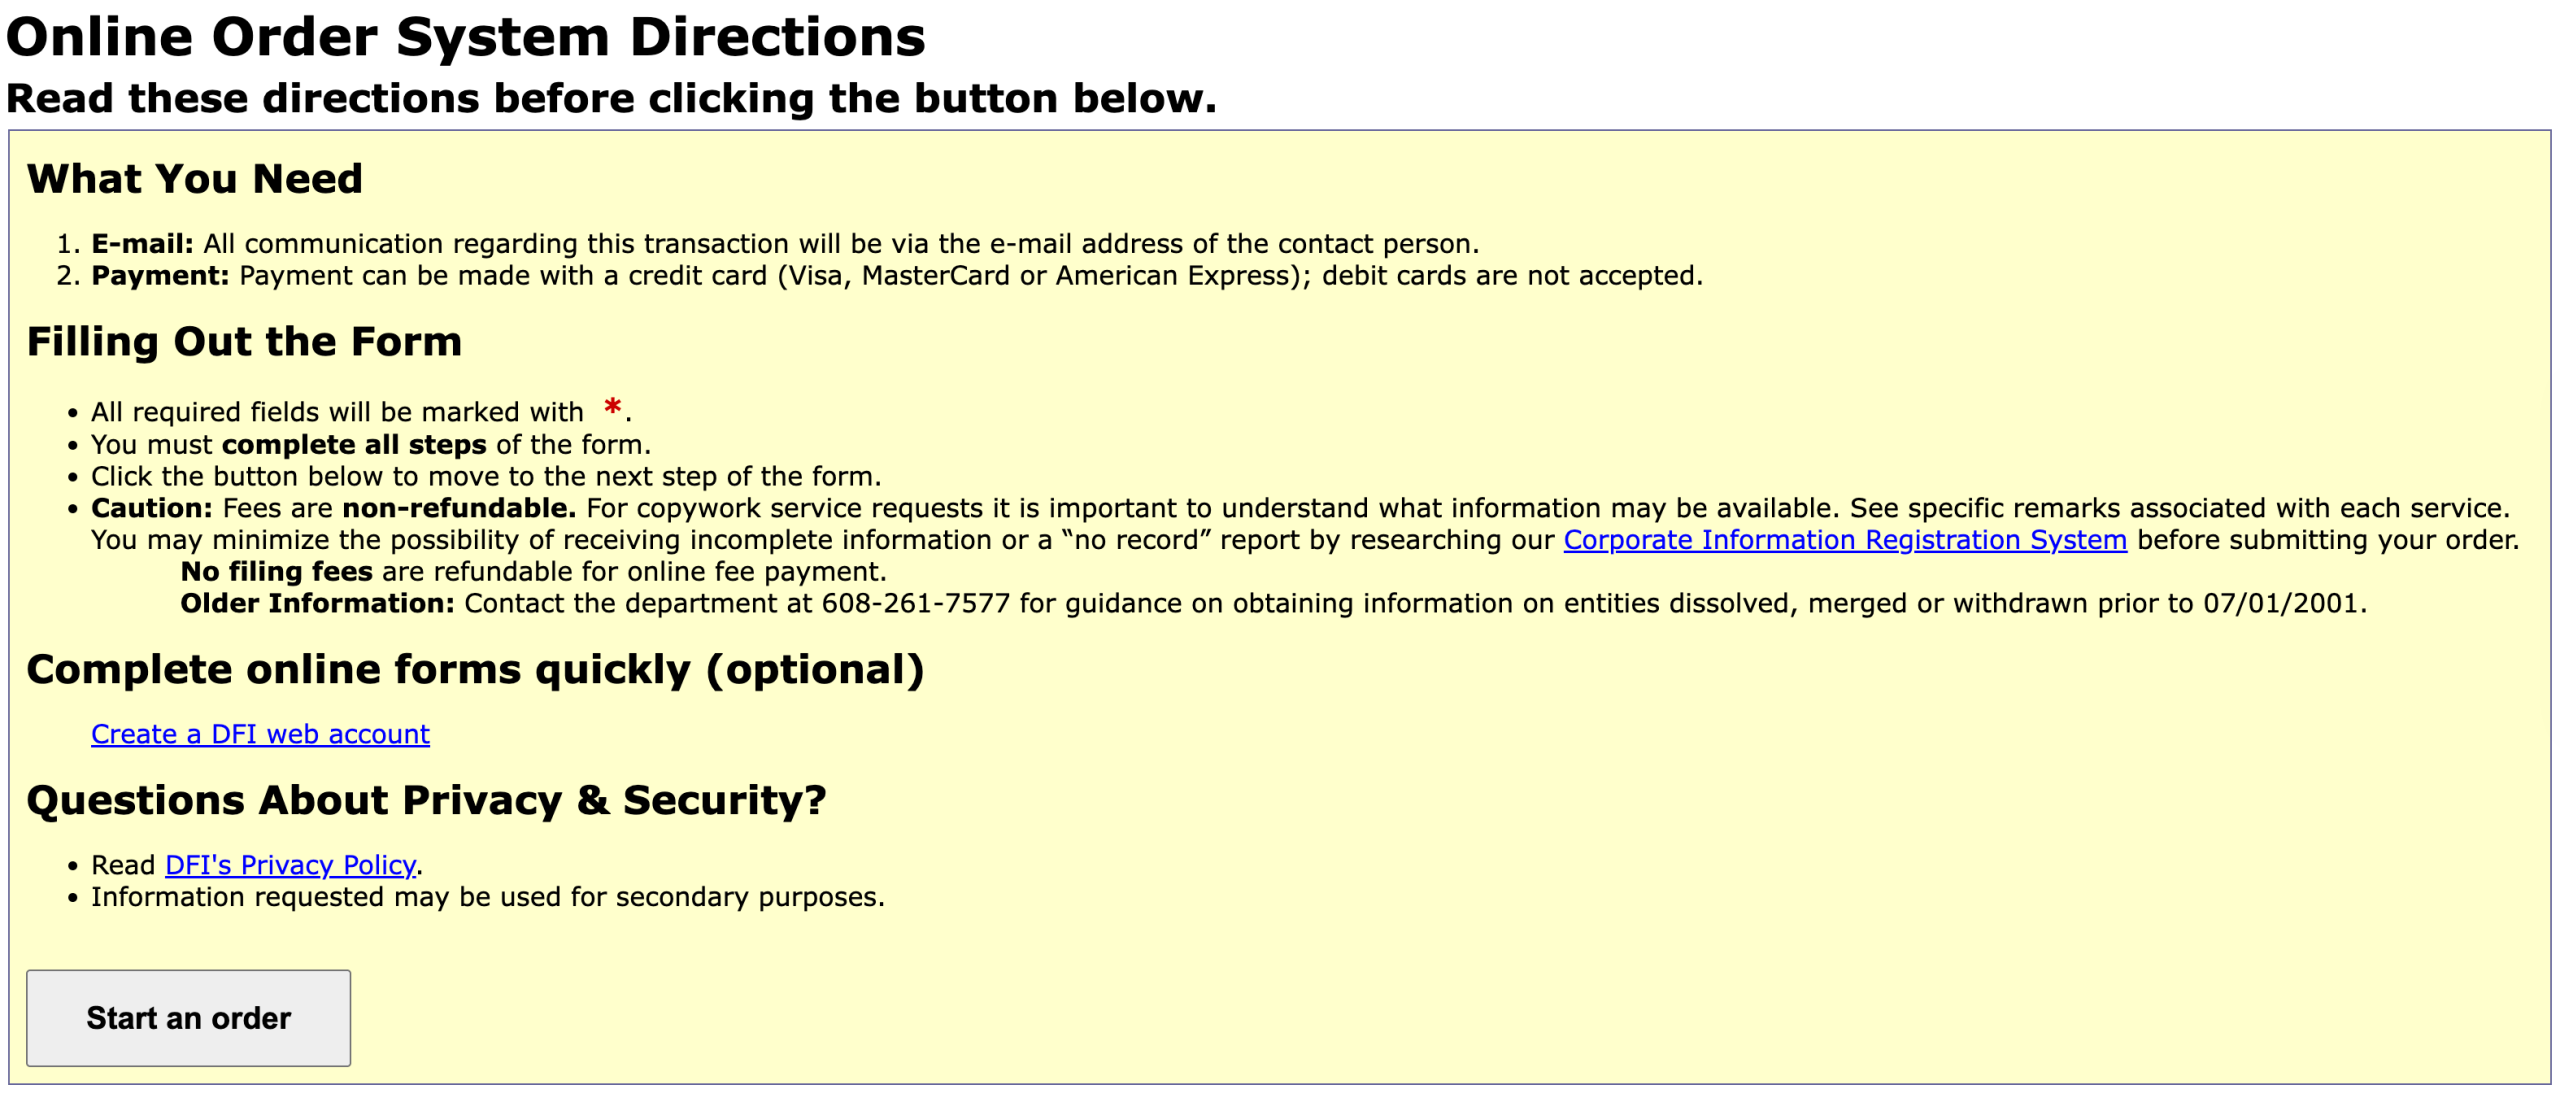Screen dimensions: 2560x1098
Task: Click the bold Caution: label
Action: [x=152, y=508]
